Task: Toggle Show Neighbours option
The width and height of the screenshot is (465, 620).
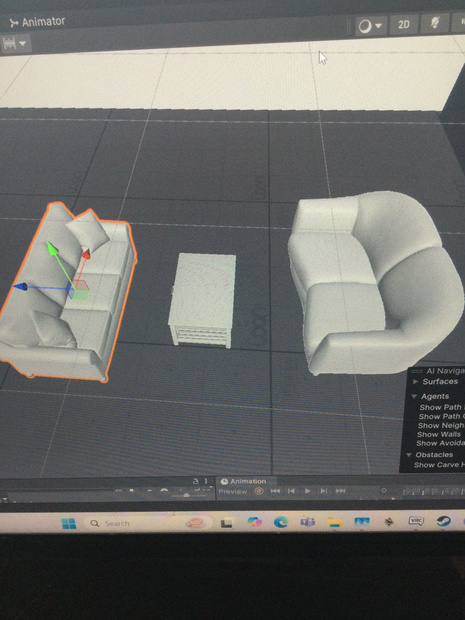Action: (x=440, y=425)
